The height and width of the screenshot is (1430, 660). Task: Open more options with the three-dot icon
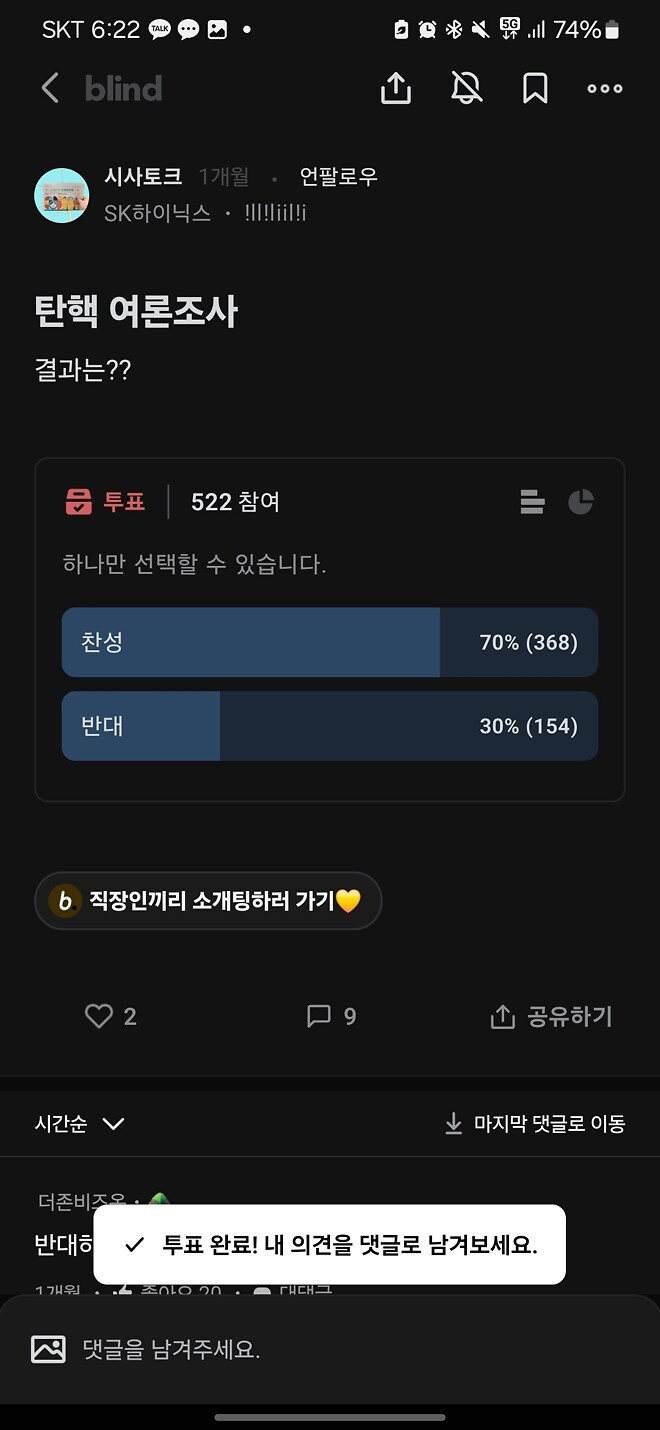click(x=604, y=88)
